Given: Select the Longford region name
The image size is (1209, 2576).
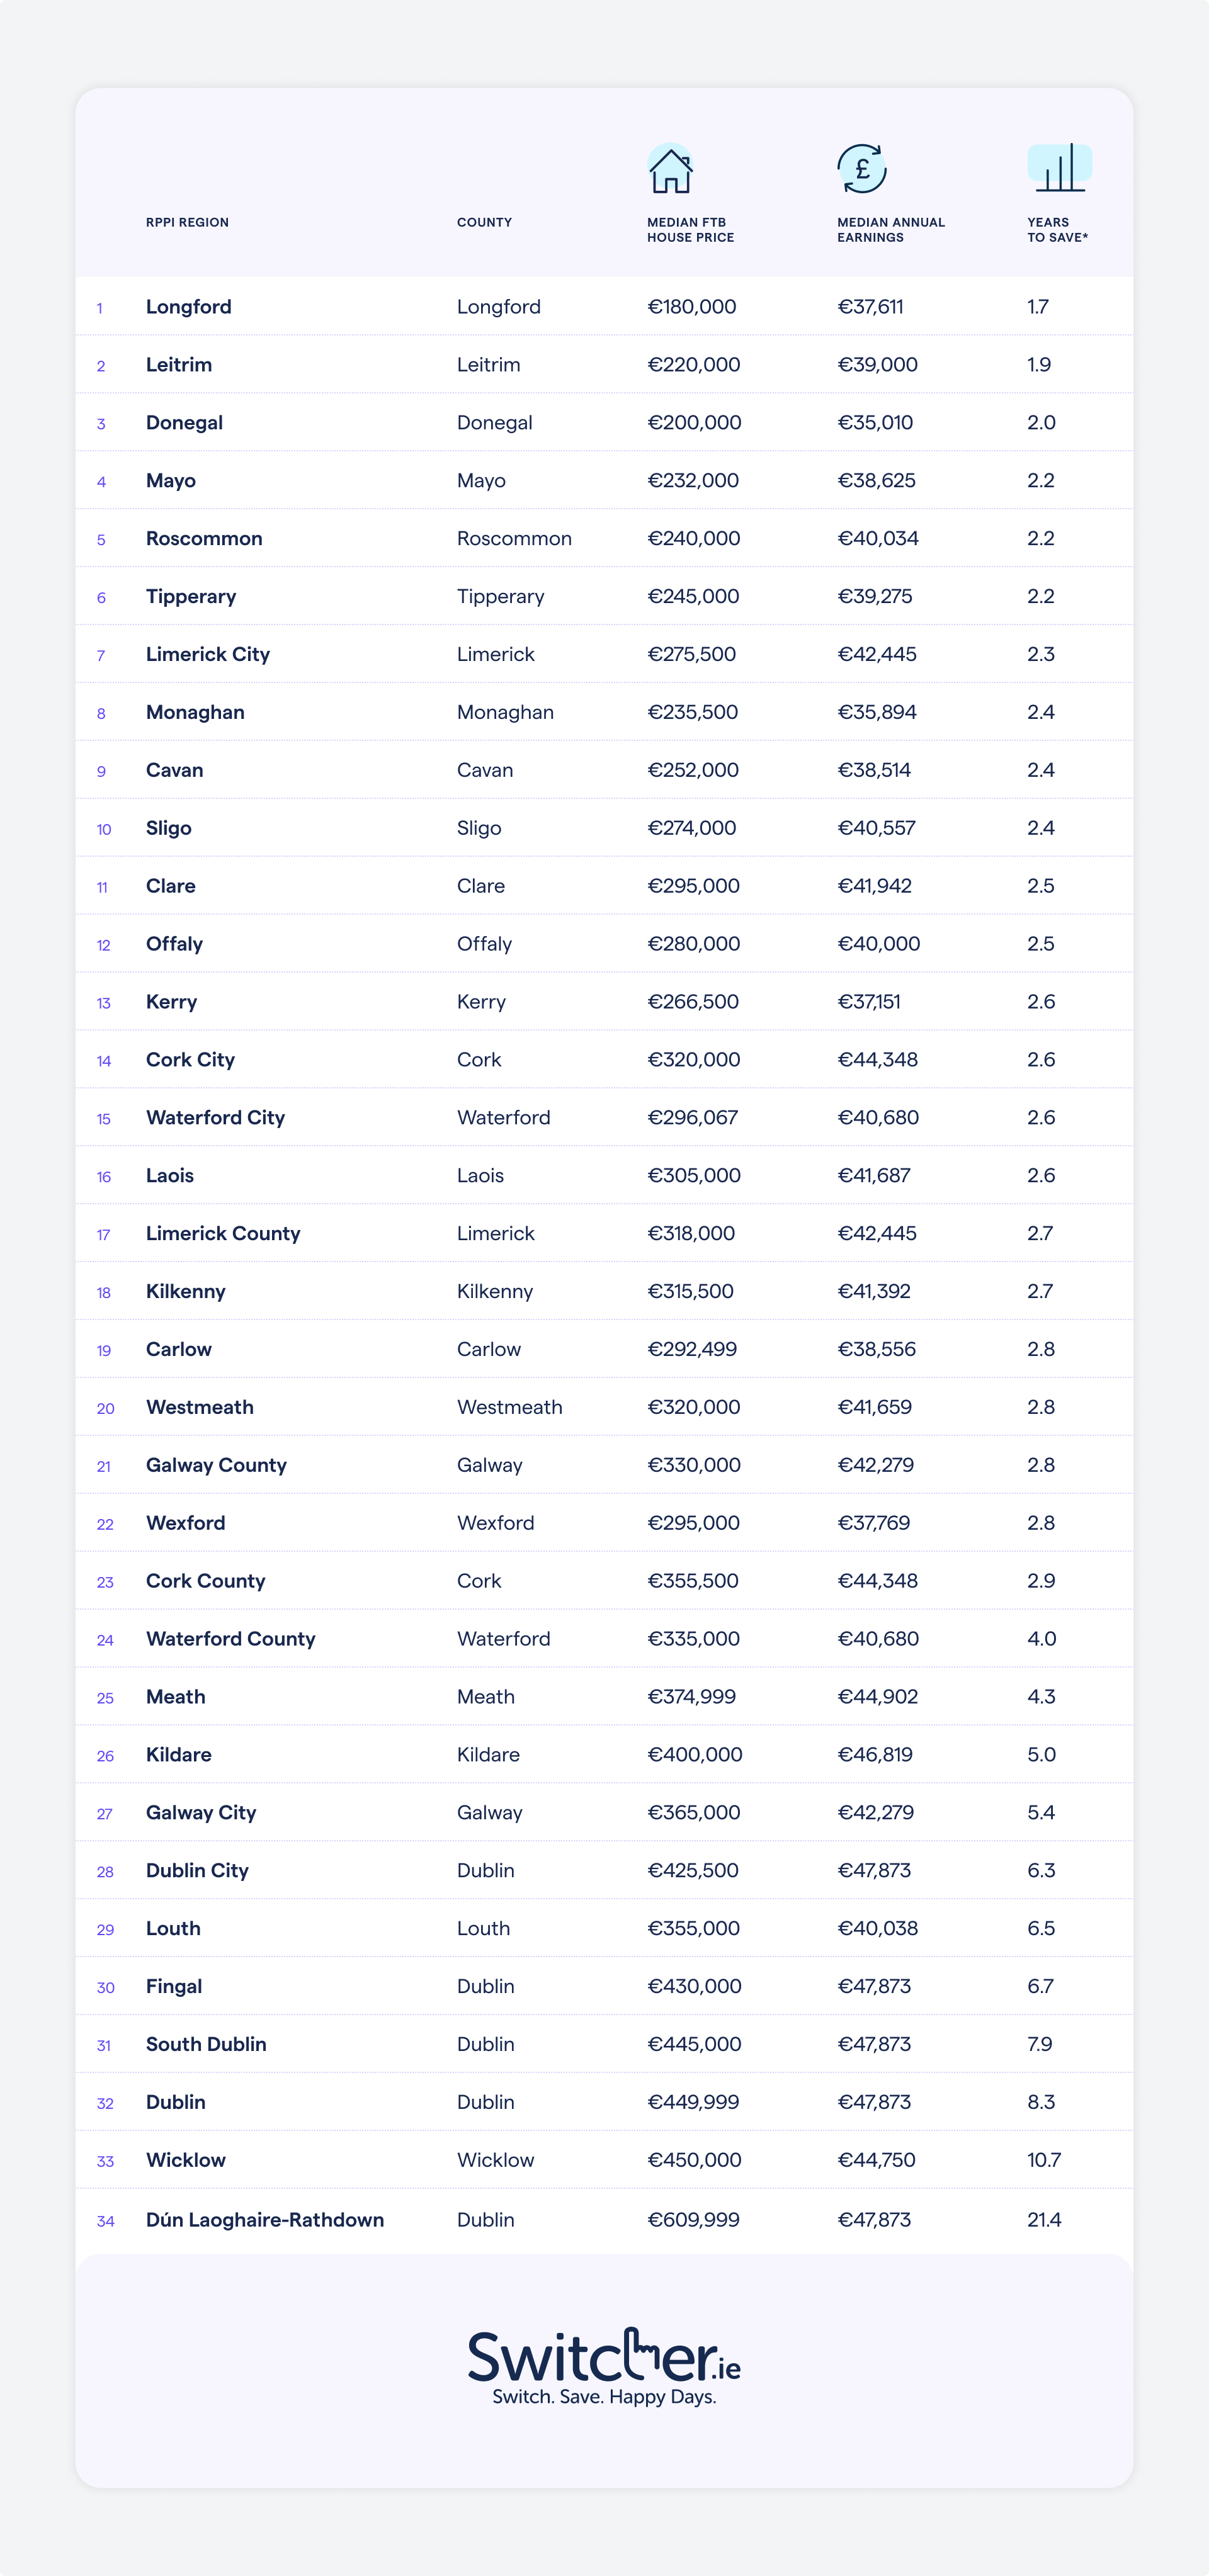Looking at the screenshot, I should (x=188, y=307).
